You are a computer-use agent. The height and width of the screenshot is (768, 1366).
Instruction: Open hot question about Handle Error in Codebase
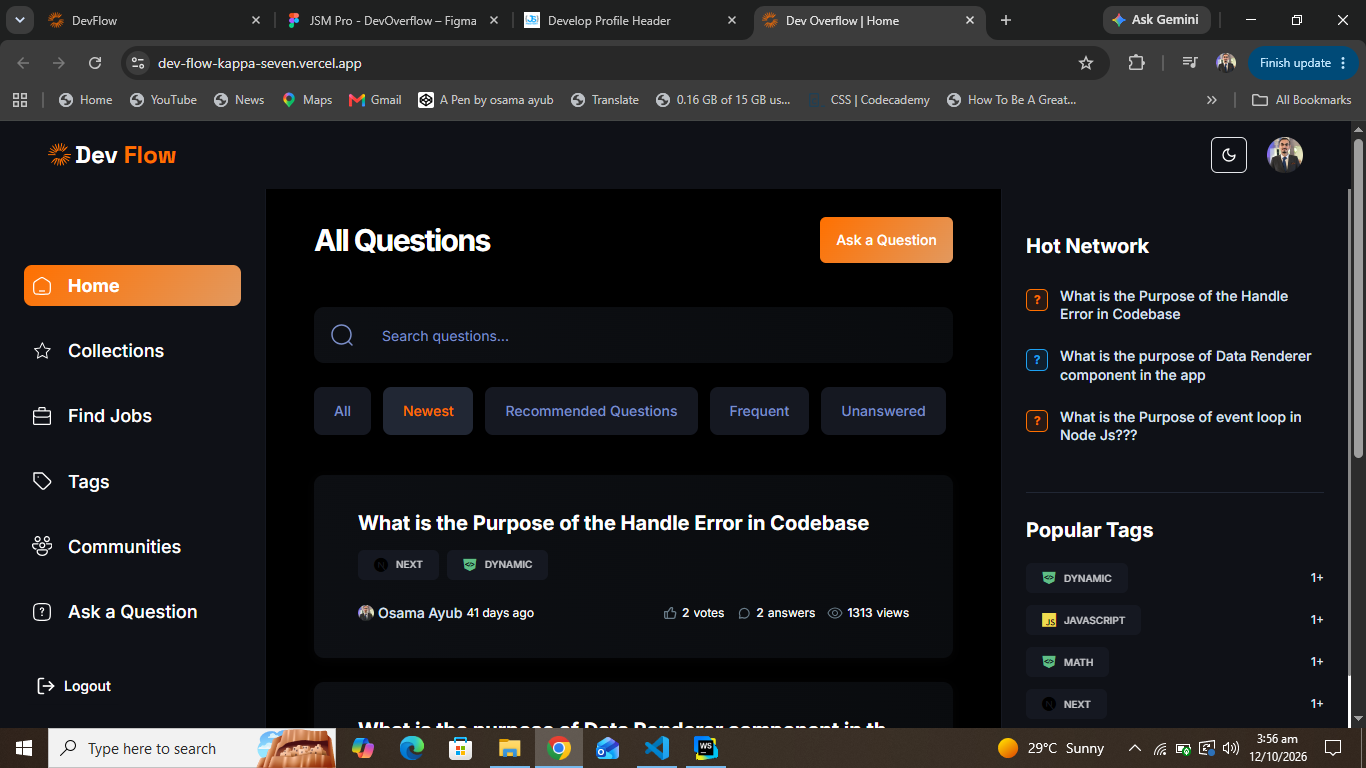click(x=1174, y=305)
